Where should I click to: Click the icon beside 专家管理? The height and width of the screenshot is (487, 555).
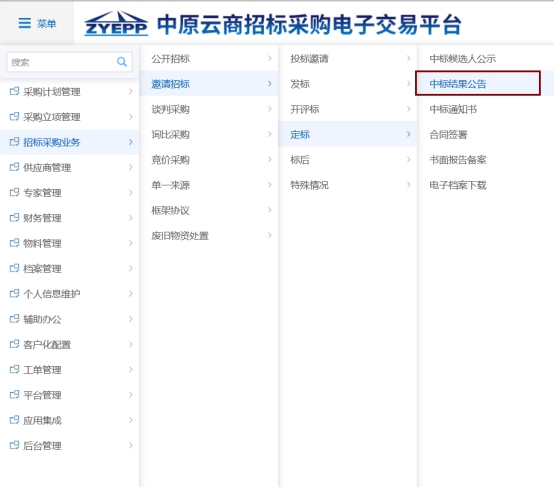14,192
